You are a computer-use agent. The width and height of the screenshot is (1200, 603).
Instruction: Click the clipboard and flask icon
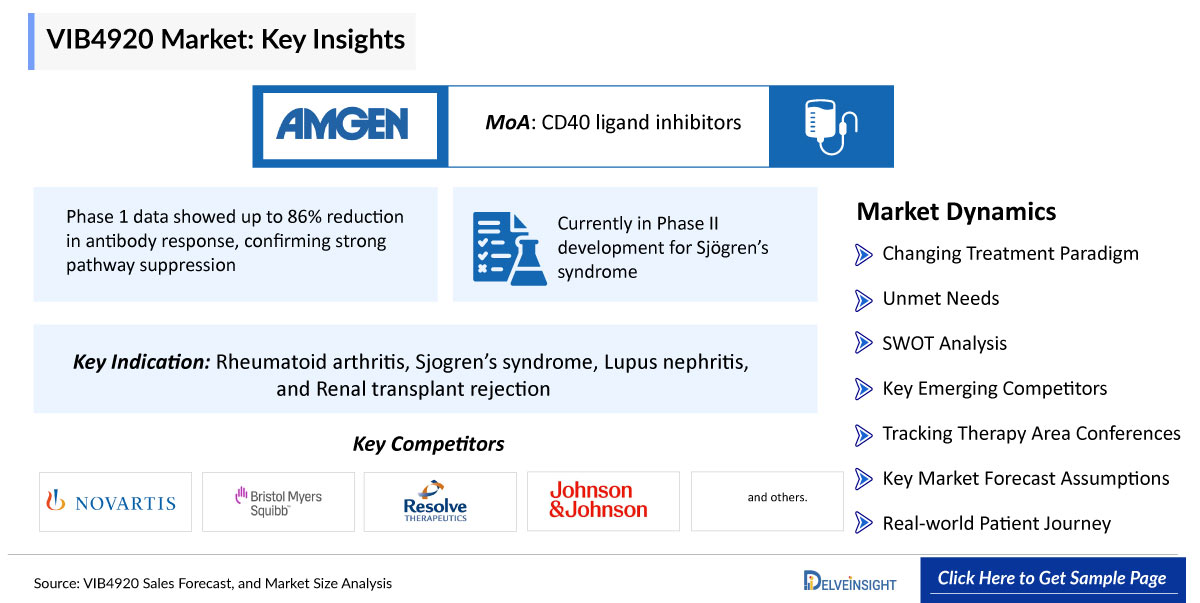click(x=509, y=248)
